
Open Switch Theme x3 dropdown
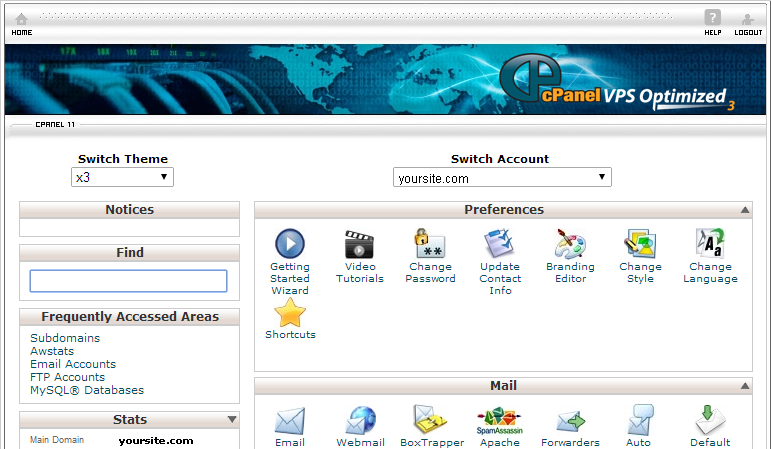(122, 177)
